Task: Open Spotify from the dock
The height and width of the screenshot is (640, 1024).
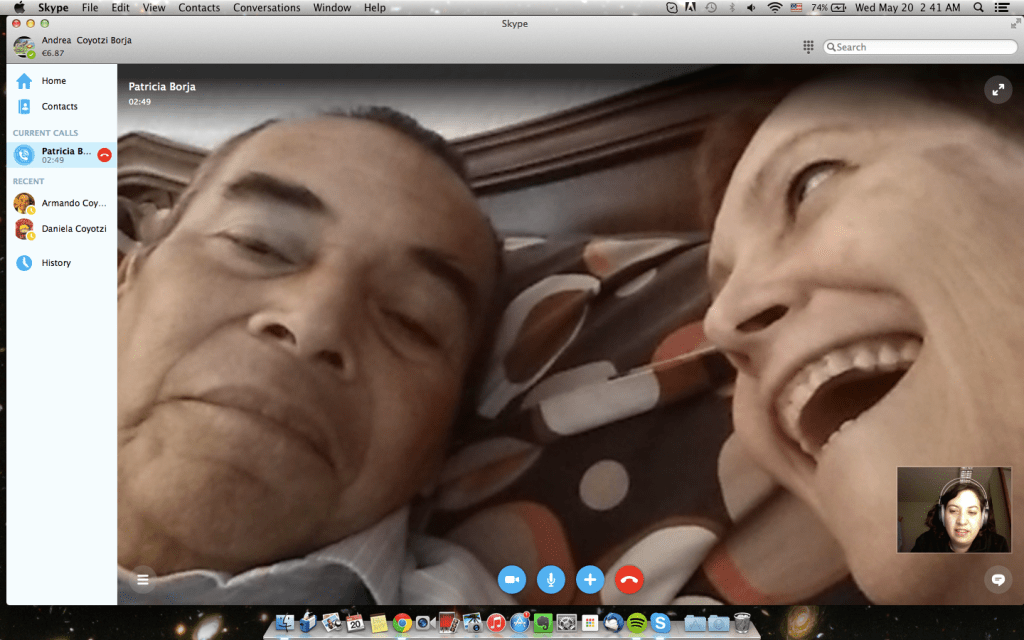Action: point(636,623)
